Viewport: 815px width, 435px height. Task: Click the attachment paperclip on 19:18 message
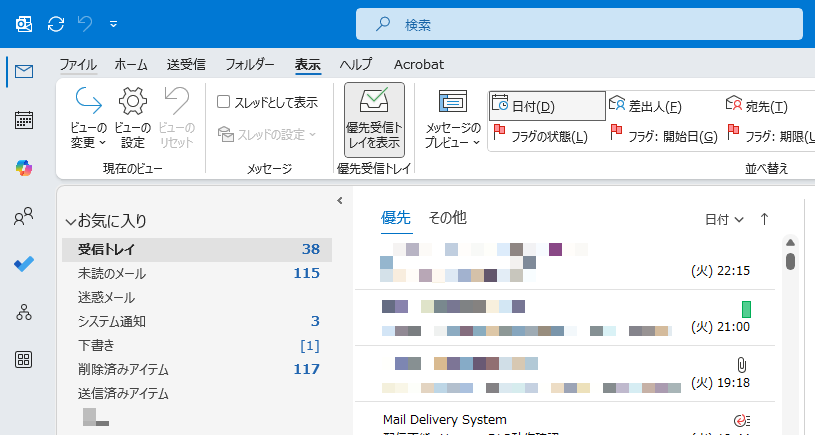click(742, 365)
